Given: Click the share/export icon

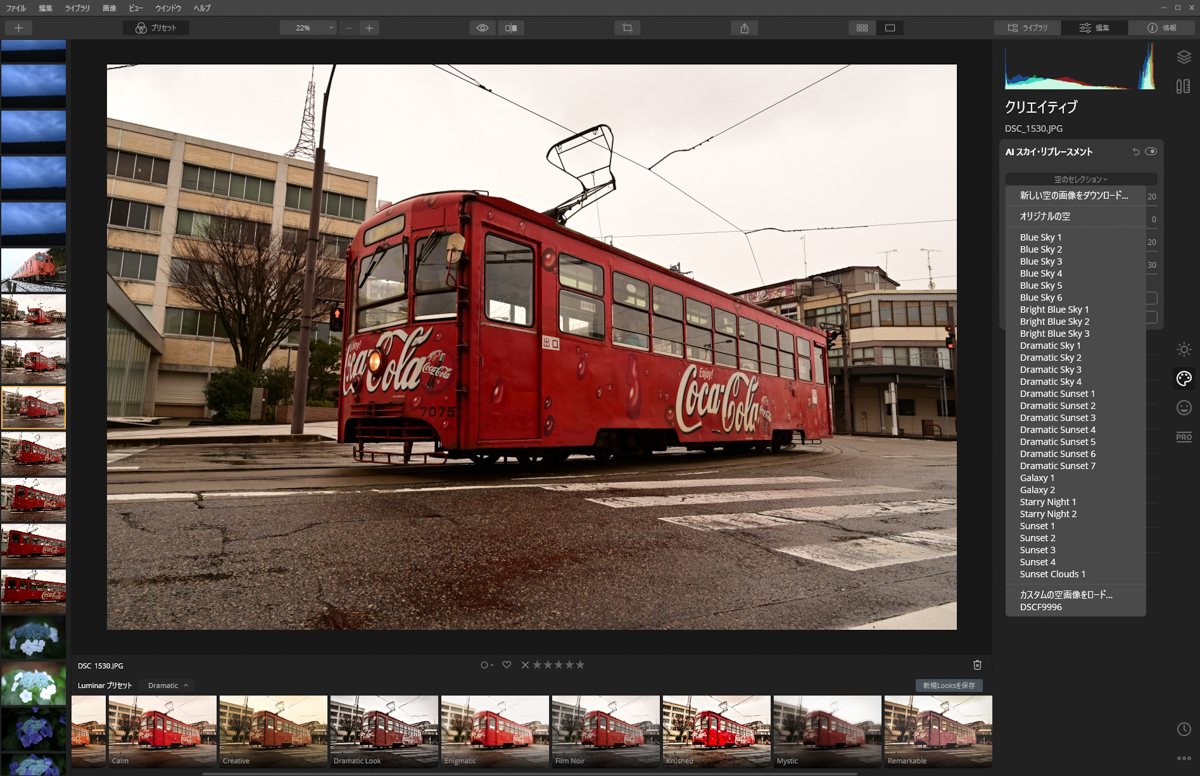Looking at the screenshot, I should [x=744, y=28].
